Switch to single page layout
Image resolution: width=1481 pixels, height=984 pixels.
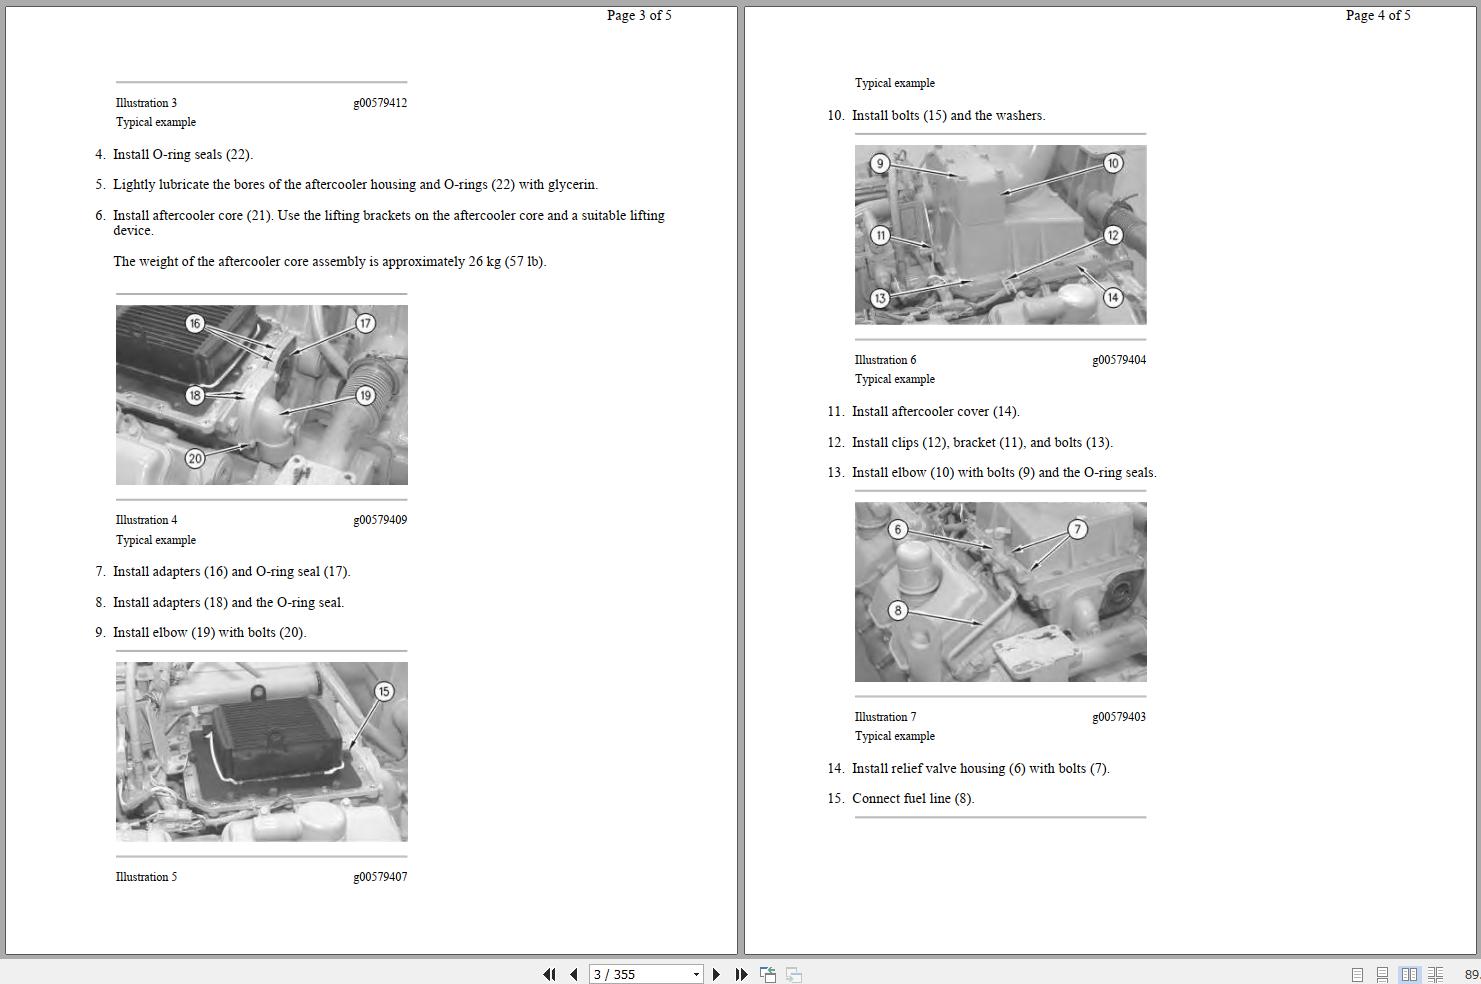[1357, 974]
